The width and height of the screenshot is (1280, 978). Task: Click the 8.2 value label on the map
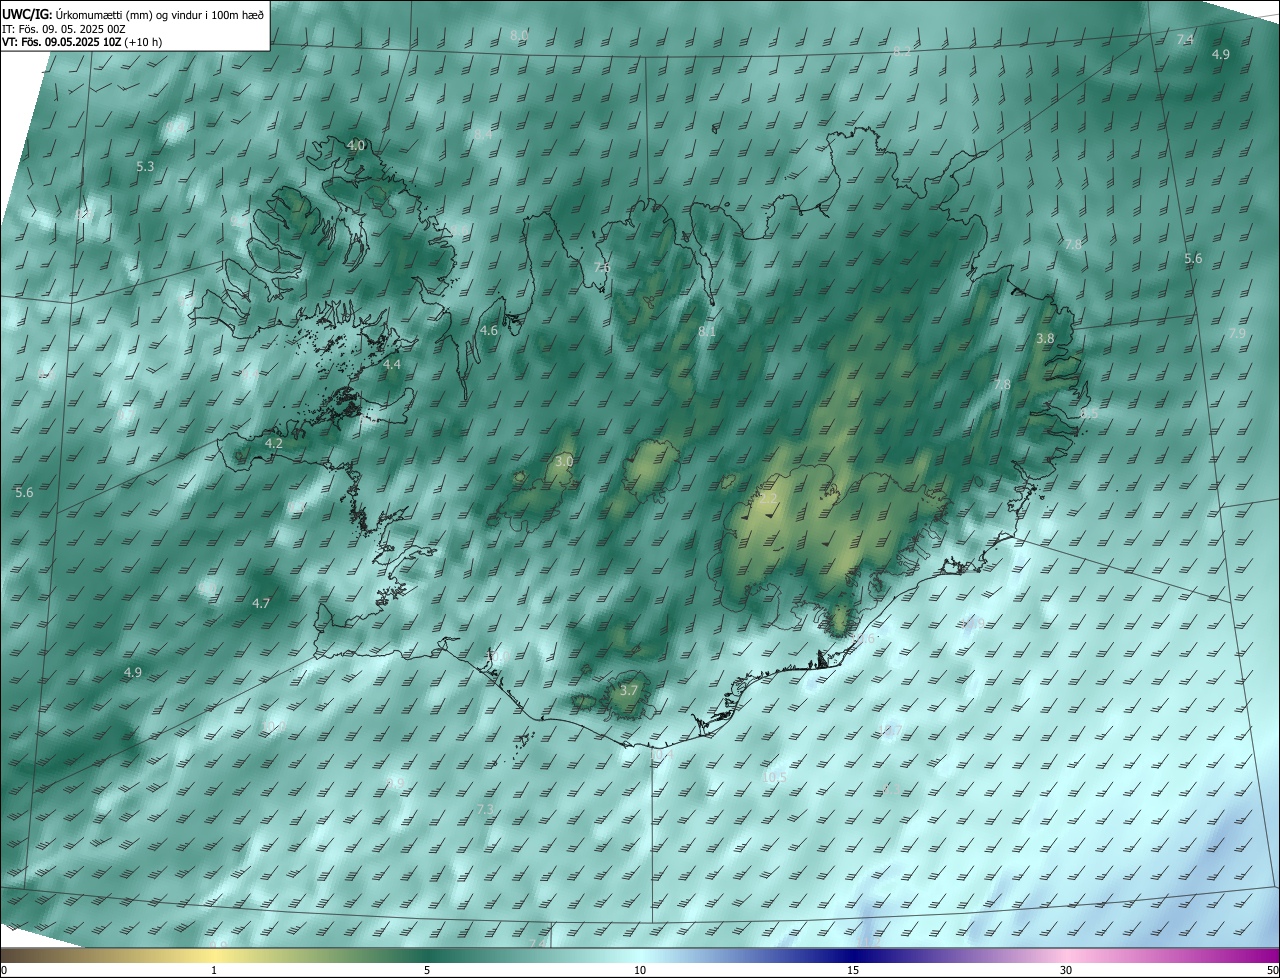(x=902, y=51)
